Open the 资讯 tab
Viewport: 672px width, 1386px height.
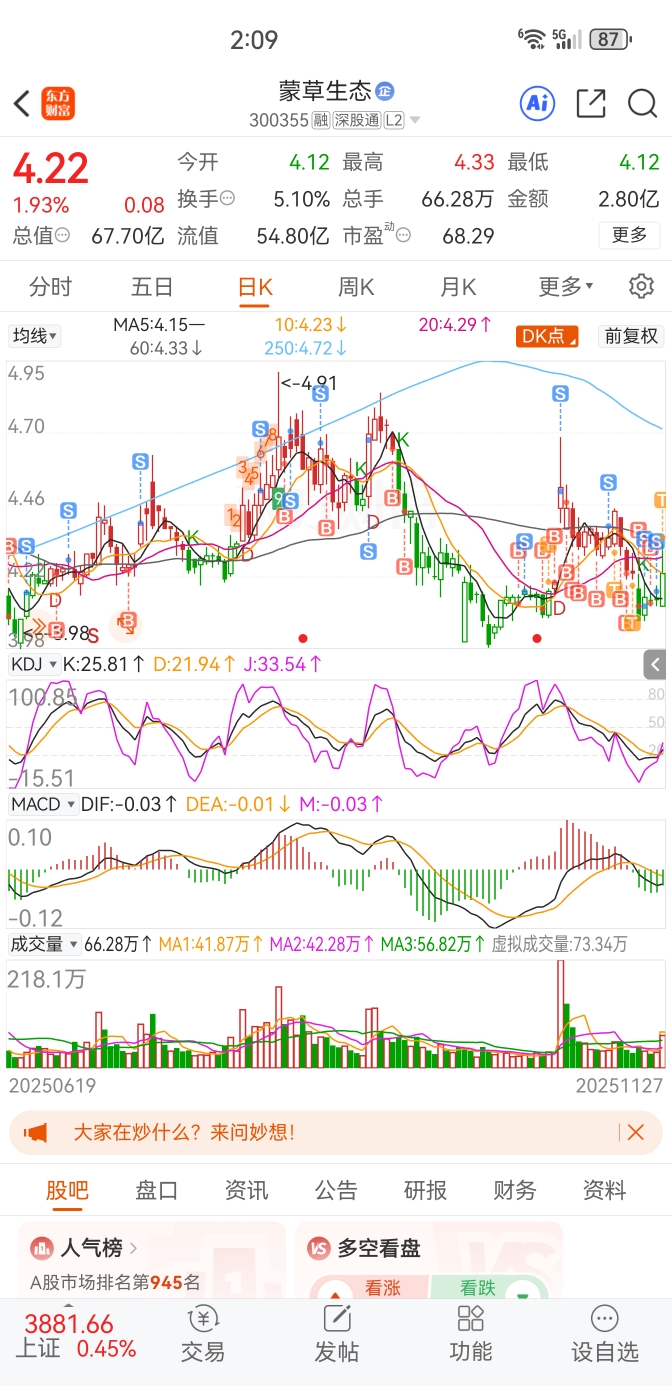click(246, 1190)
